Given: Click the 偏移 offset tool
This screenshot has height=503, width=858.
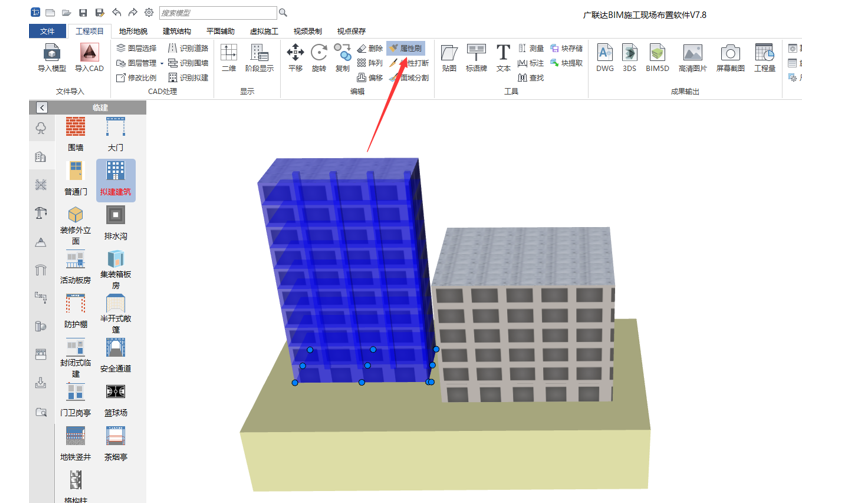Looking at the screenshot, I should point(370,78).
